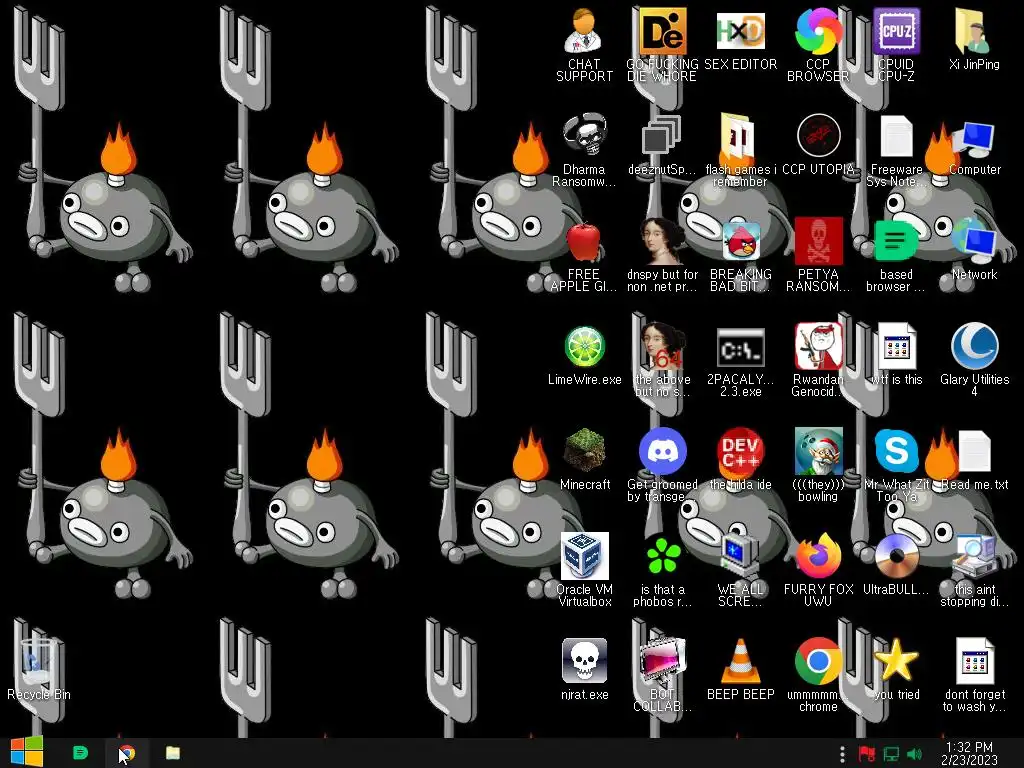Open the LimeWire.exe icon
This screenshot has width=1024, height=768.
point(584,347)
